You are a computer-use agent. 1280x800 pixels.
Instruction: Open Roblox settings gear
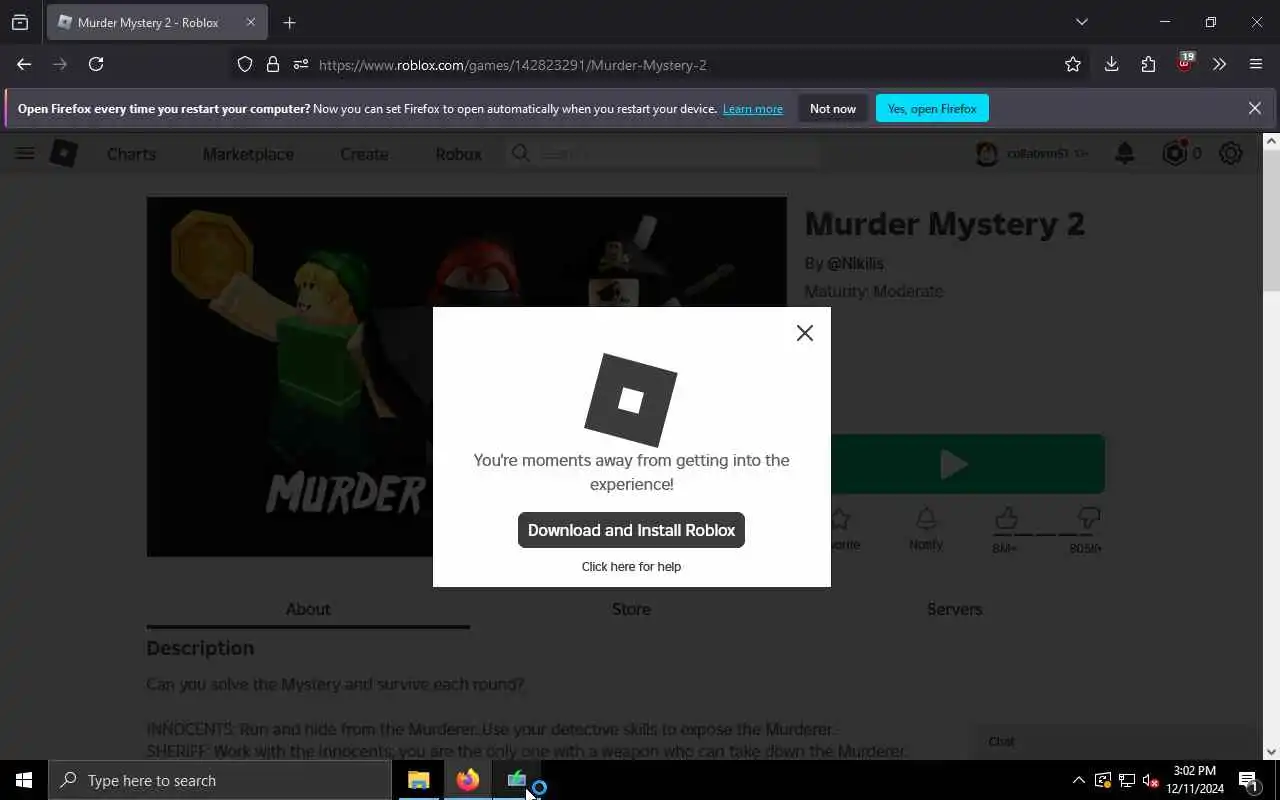point(1231,153)
